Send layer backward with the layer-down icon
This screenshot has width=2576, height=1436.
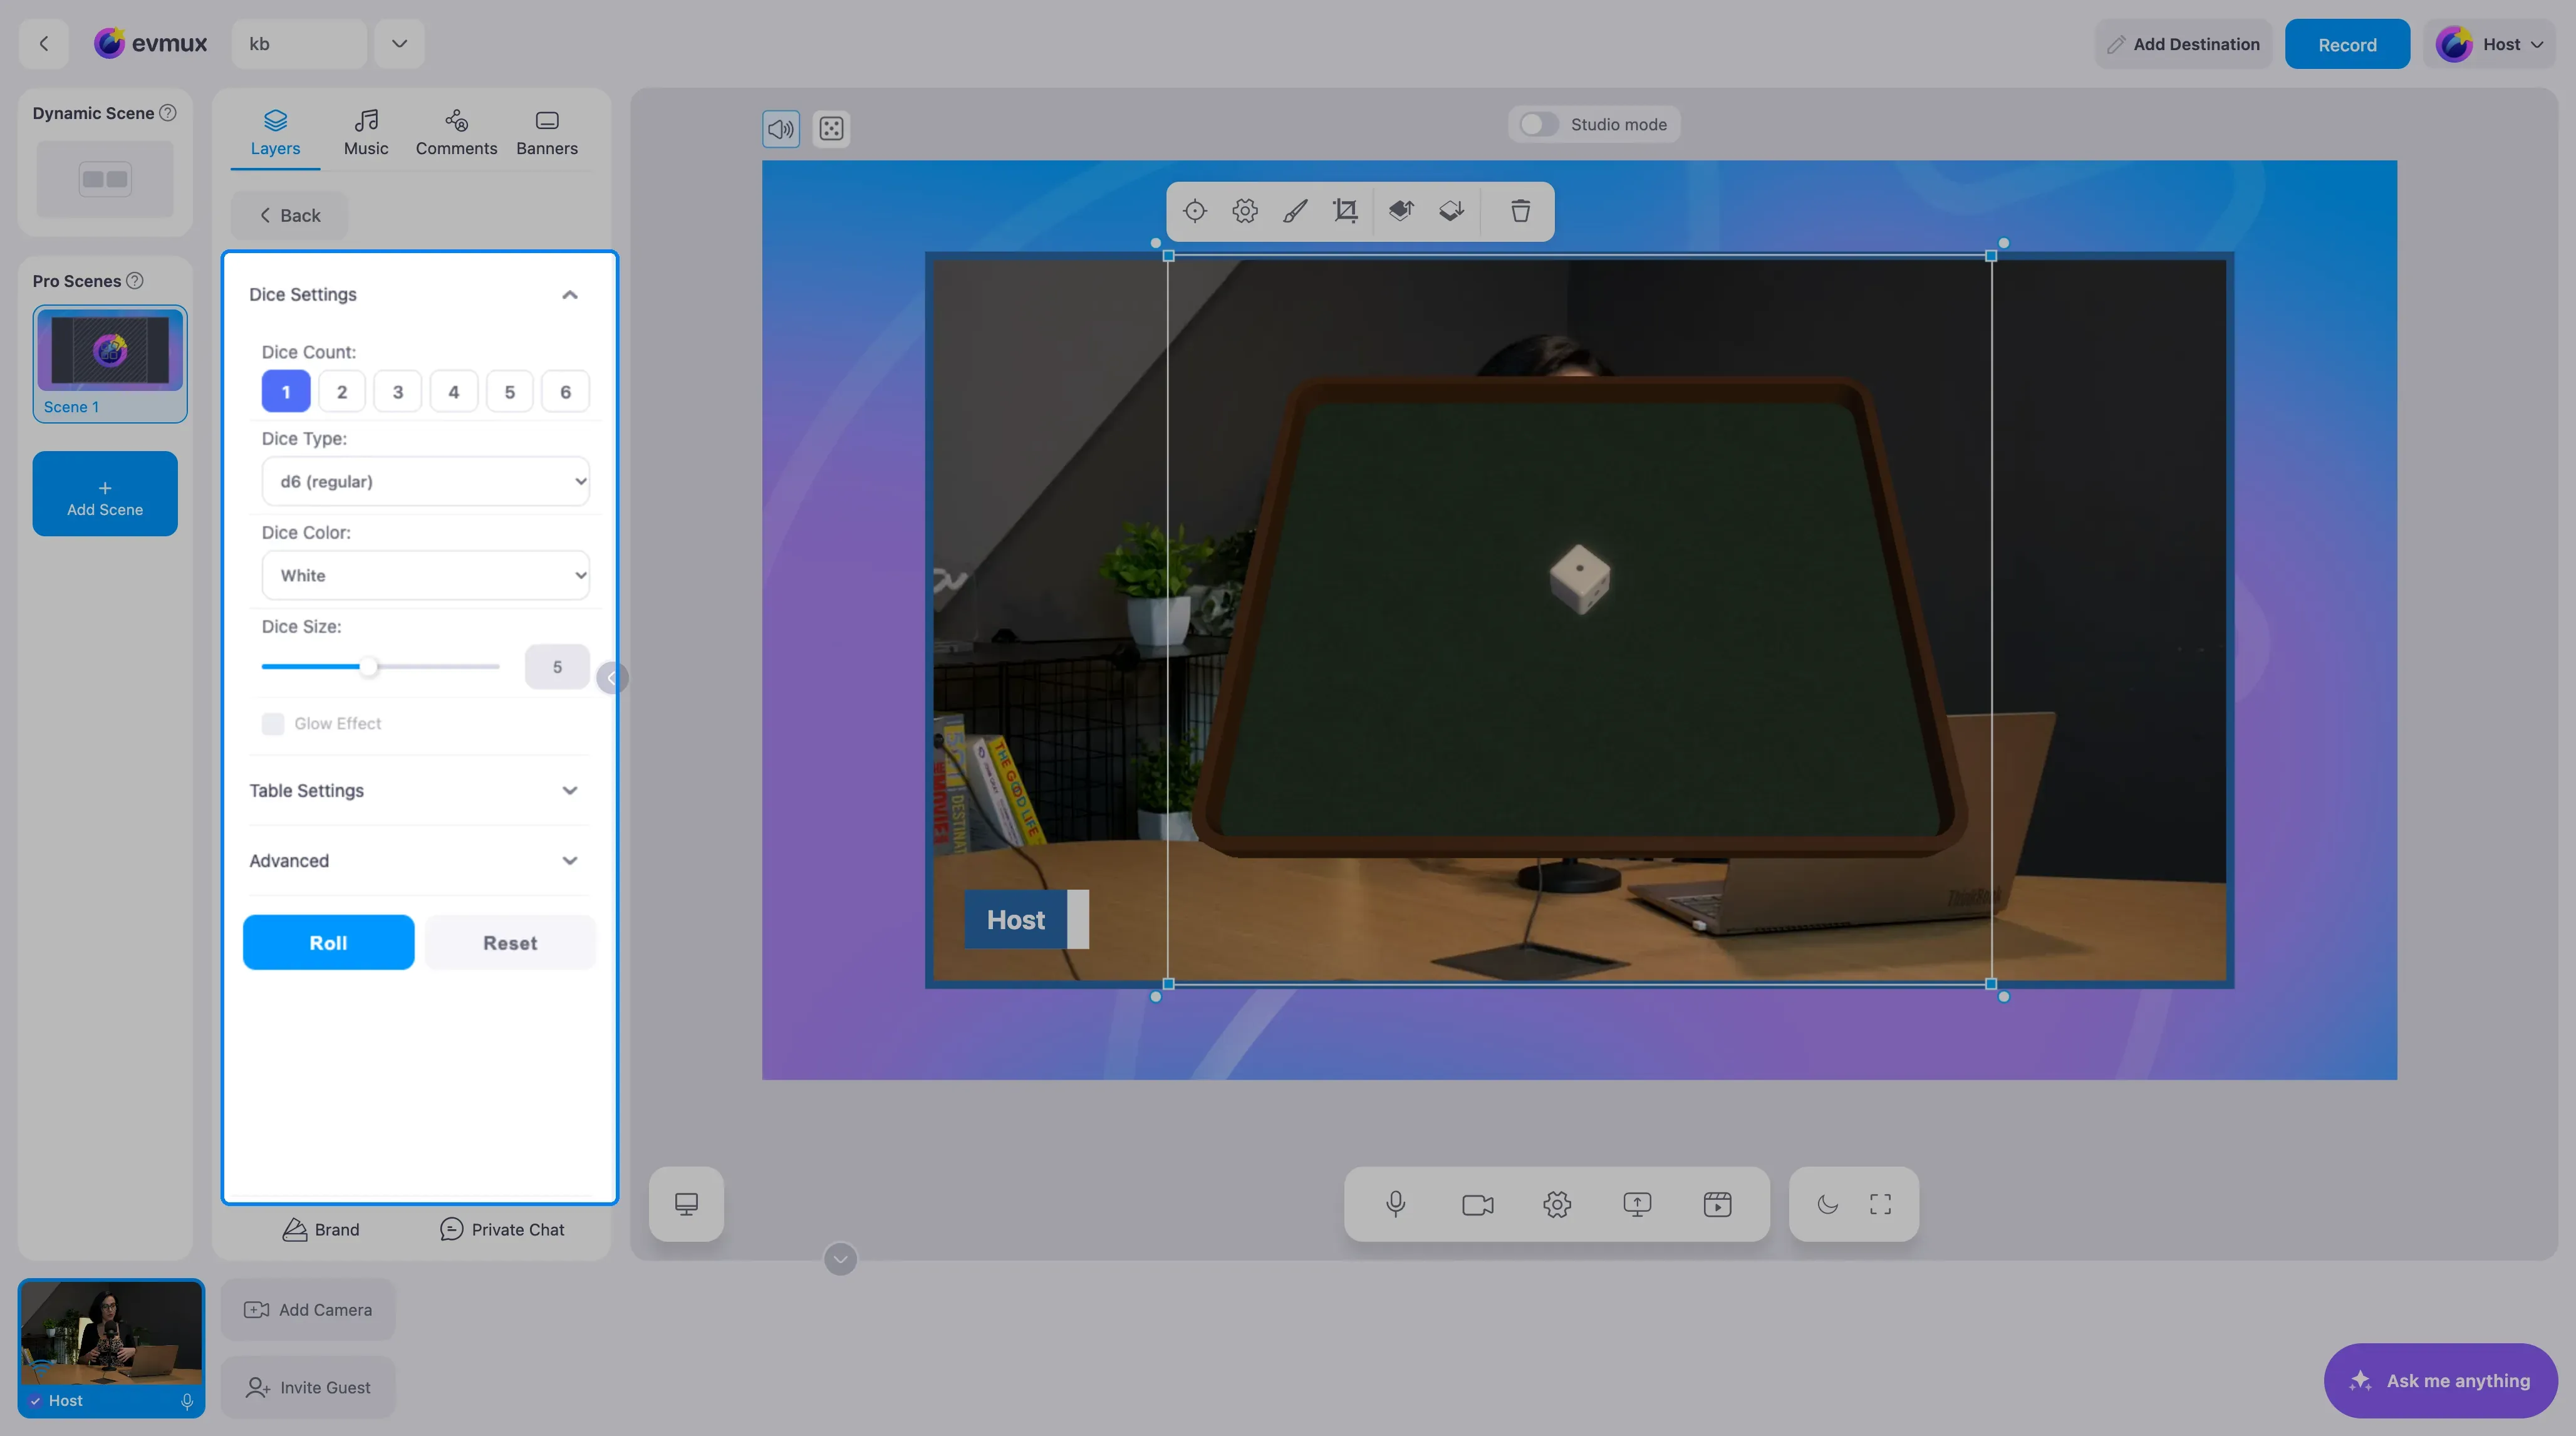click(x=1451, y=211)
